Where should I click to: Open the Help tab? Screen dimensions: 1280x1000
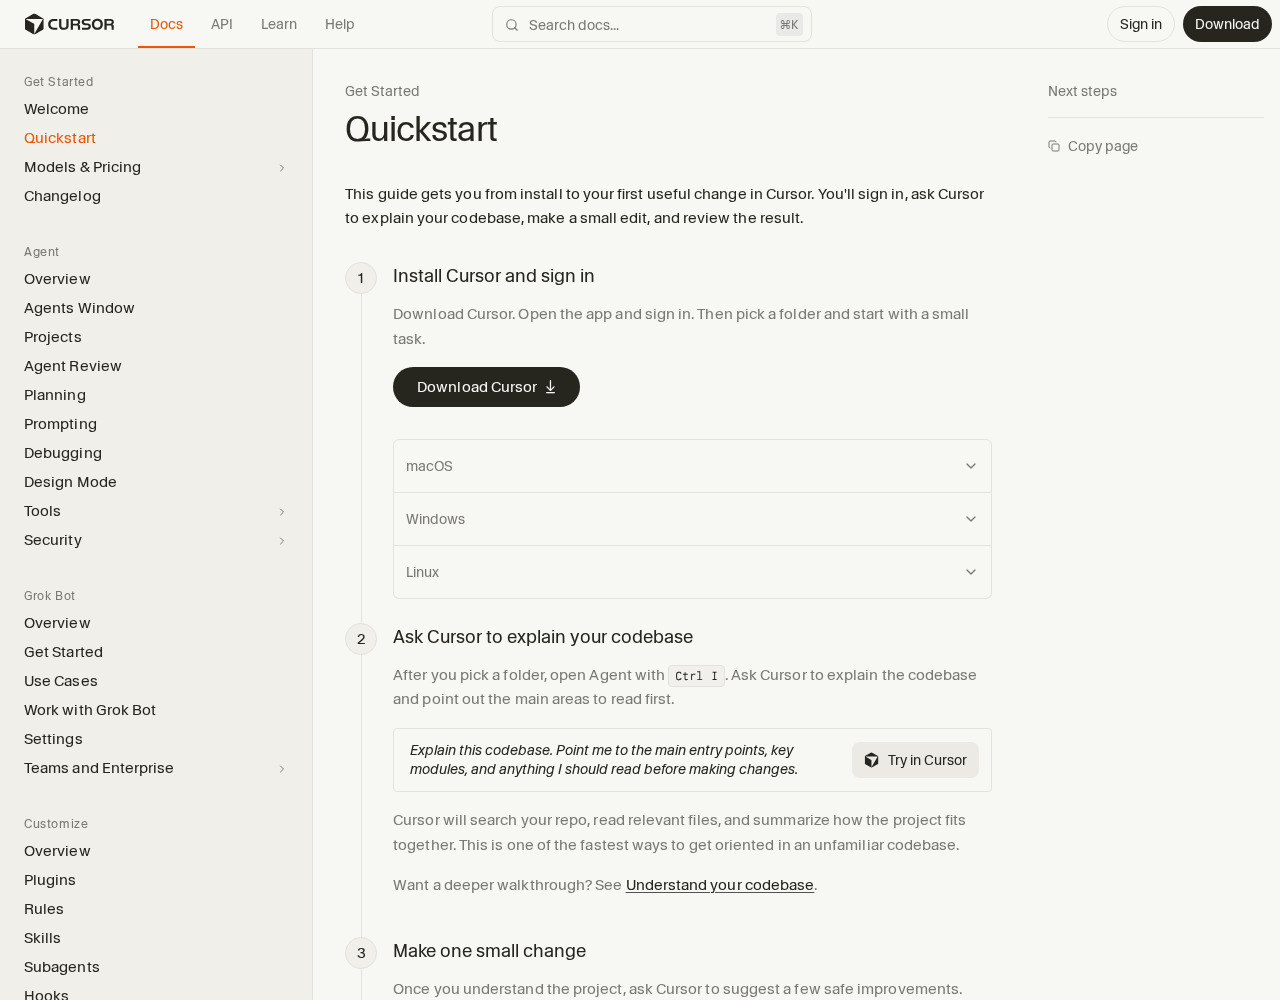(x=340, y=24)
